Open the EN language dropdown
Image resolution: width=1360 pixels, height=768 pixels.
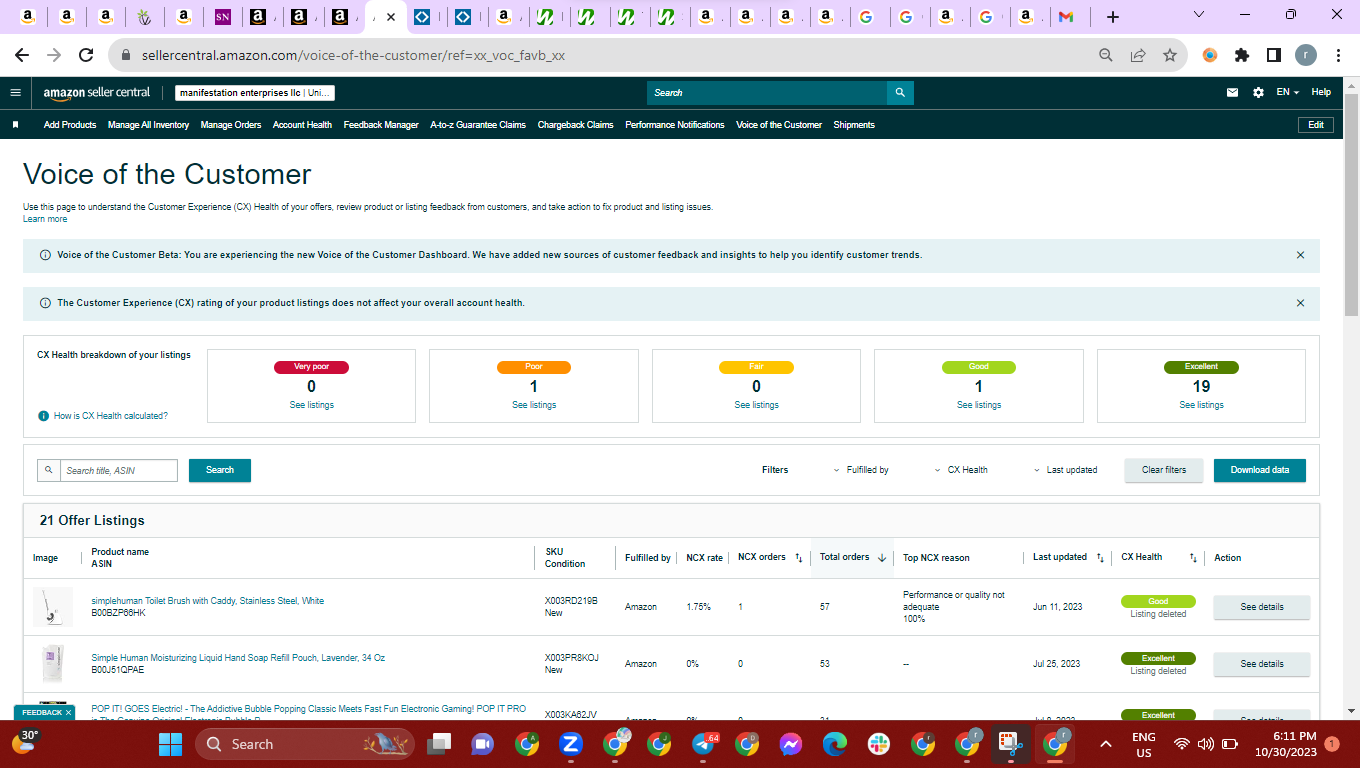(x=1287, y=92)
